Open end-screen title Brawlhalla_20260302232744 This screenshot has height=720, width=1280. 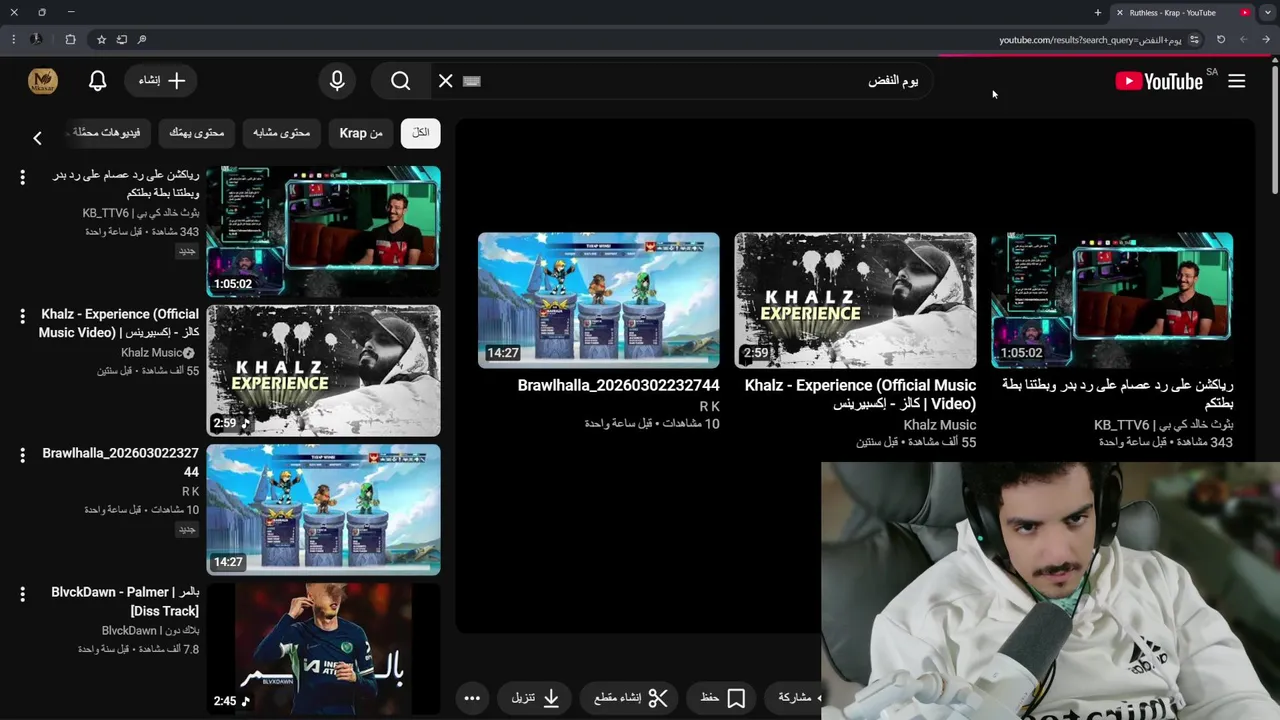[x=618, y=385]
